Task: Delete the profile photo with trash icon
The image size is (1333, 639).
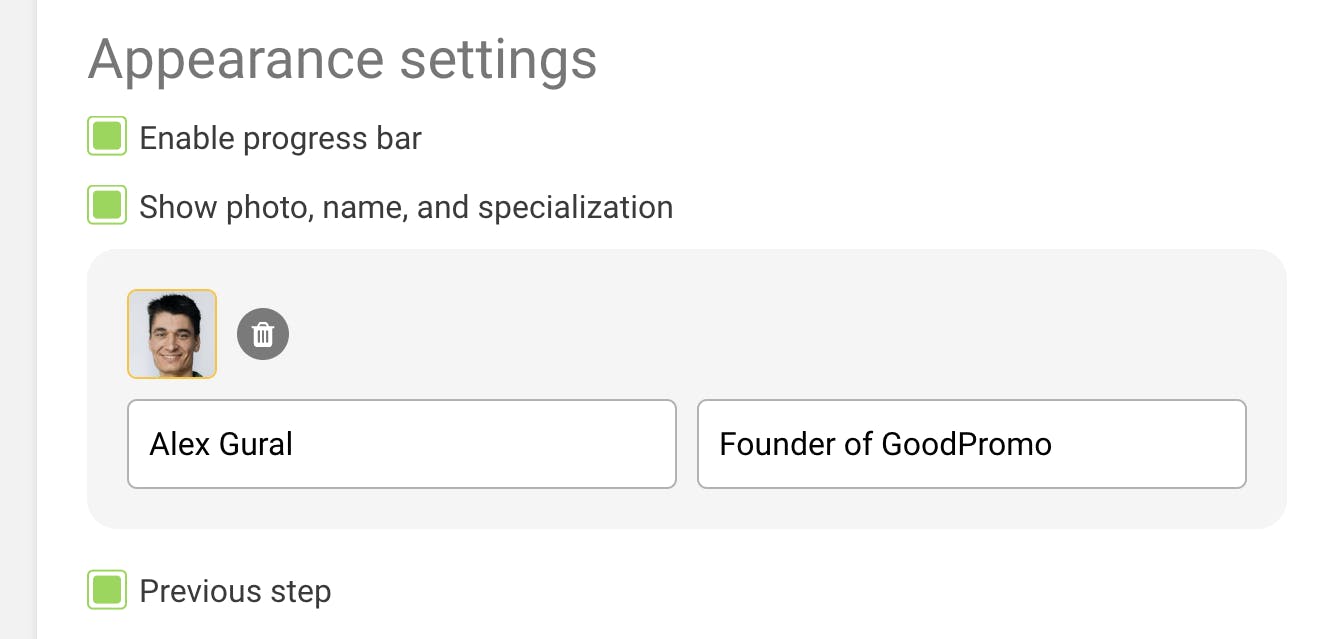Action: click(x=263, y=334)
